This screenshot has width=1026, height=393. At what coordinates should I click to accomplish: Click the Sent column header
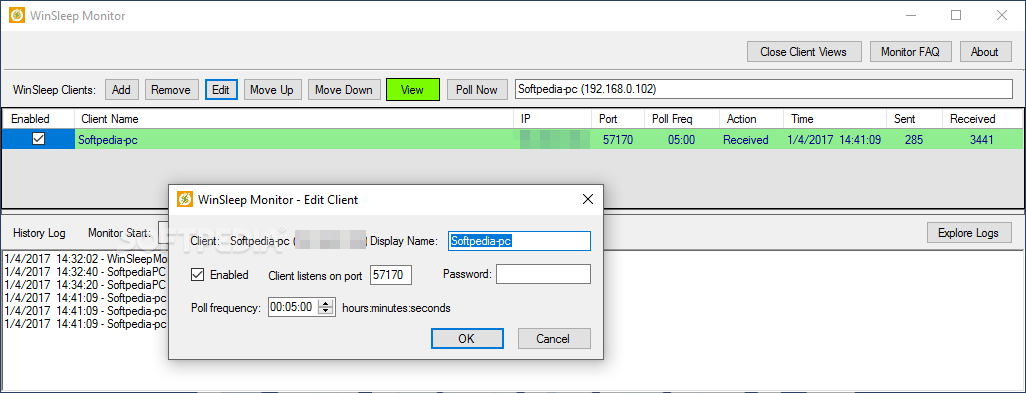coord(914,119)
